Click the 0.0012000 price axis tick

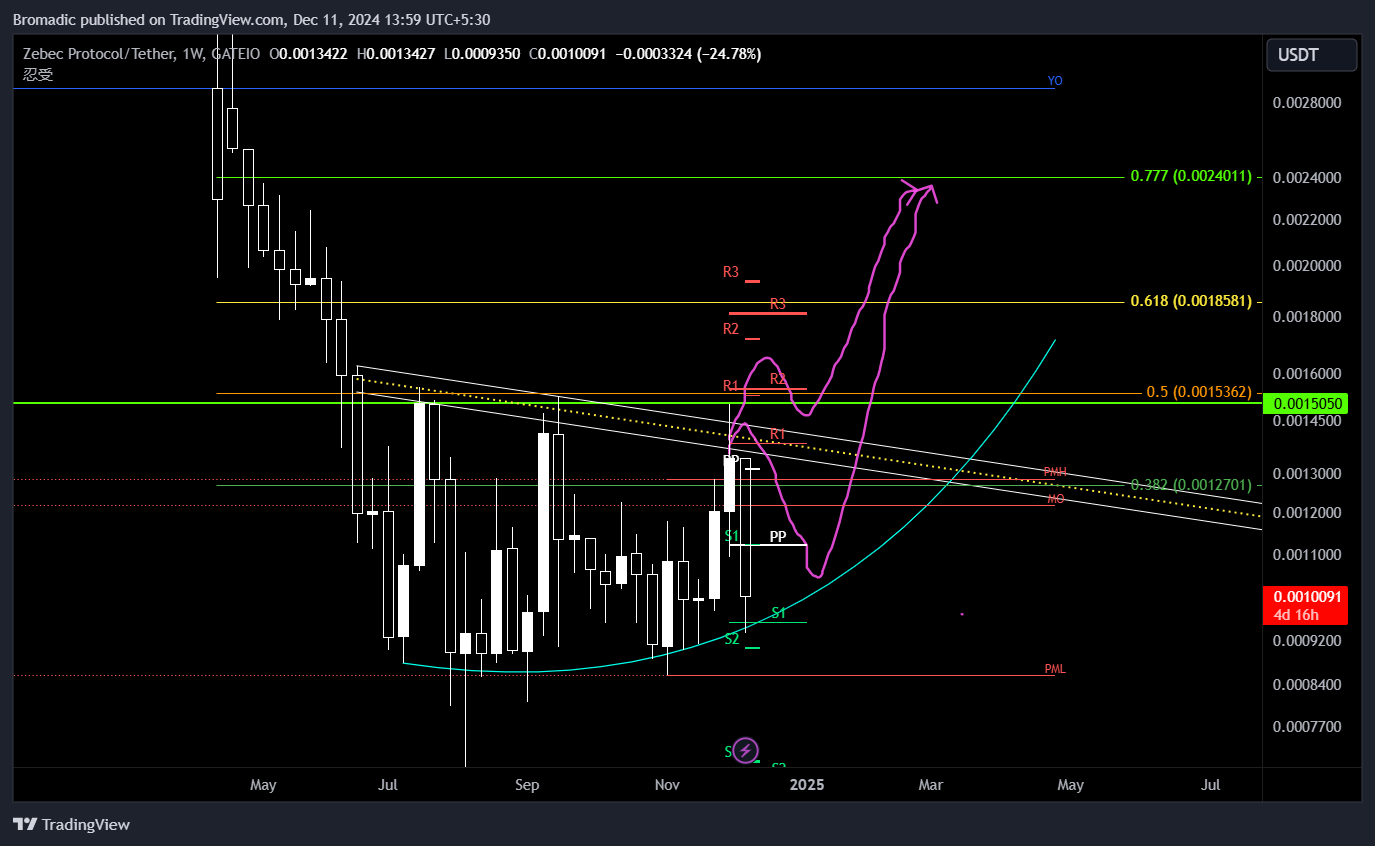[x=1306, y=513]
